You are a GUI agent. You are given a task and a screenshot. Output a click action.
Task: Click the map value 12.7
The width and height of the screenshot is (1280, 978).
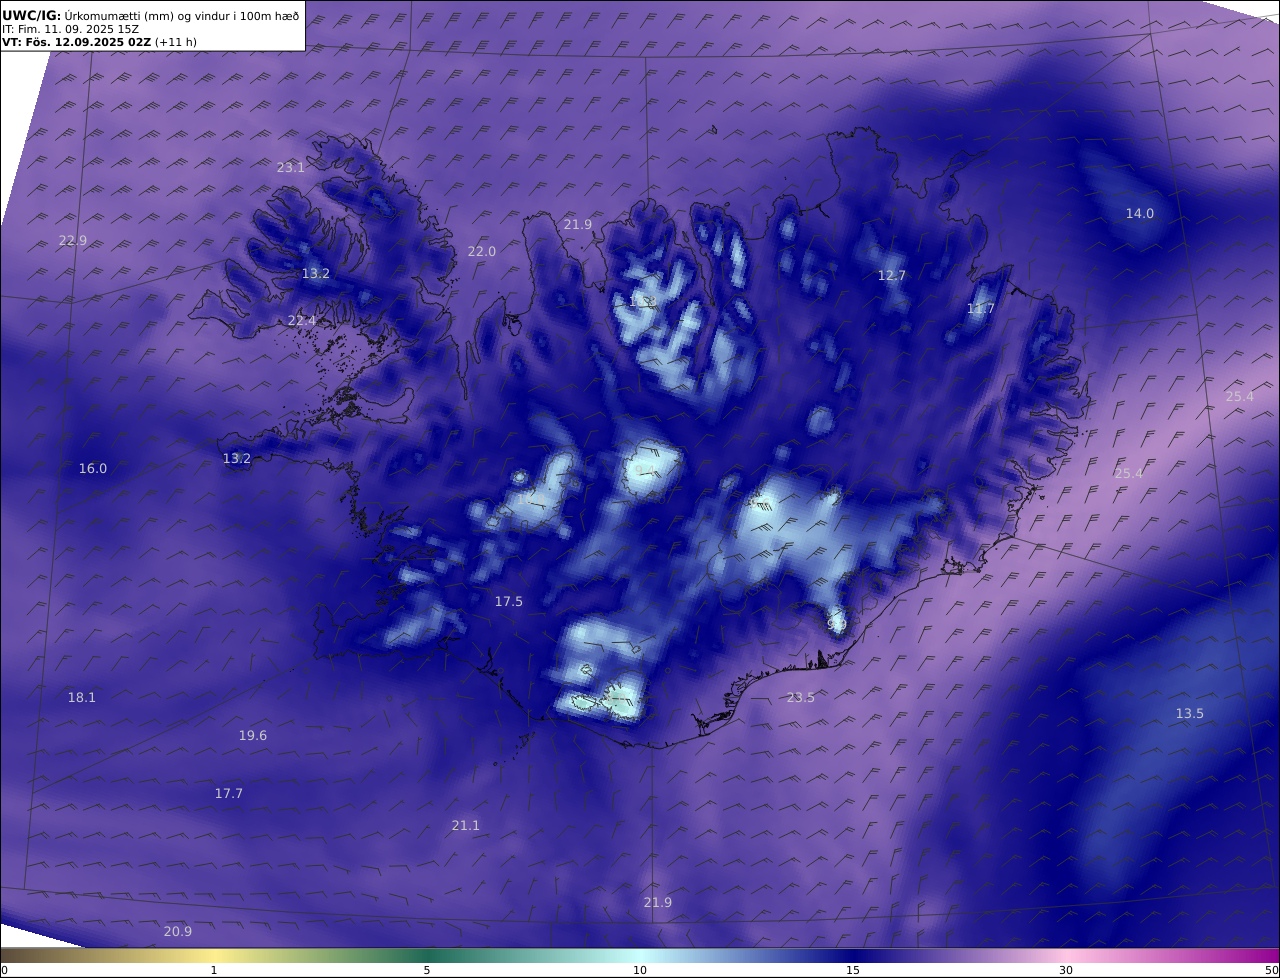(x=892, y=276)
